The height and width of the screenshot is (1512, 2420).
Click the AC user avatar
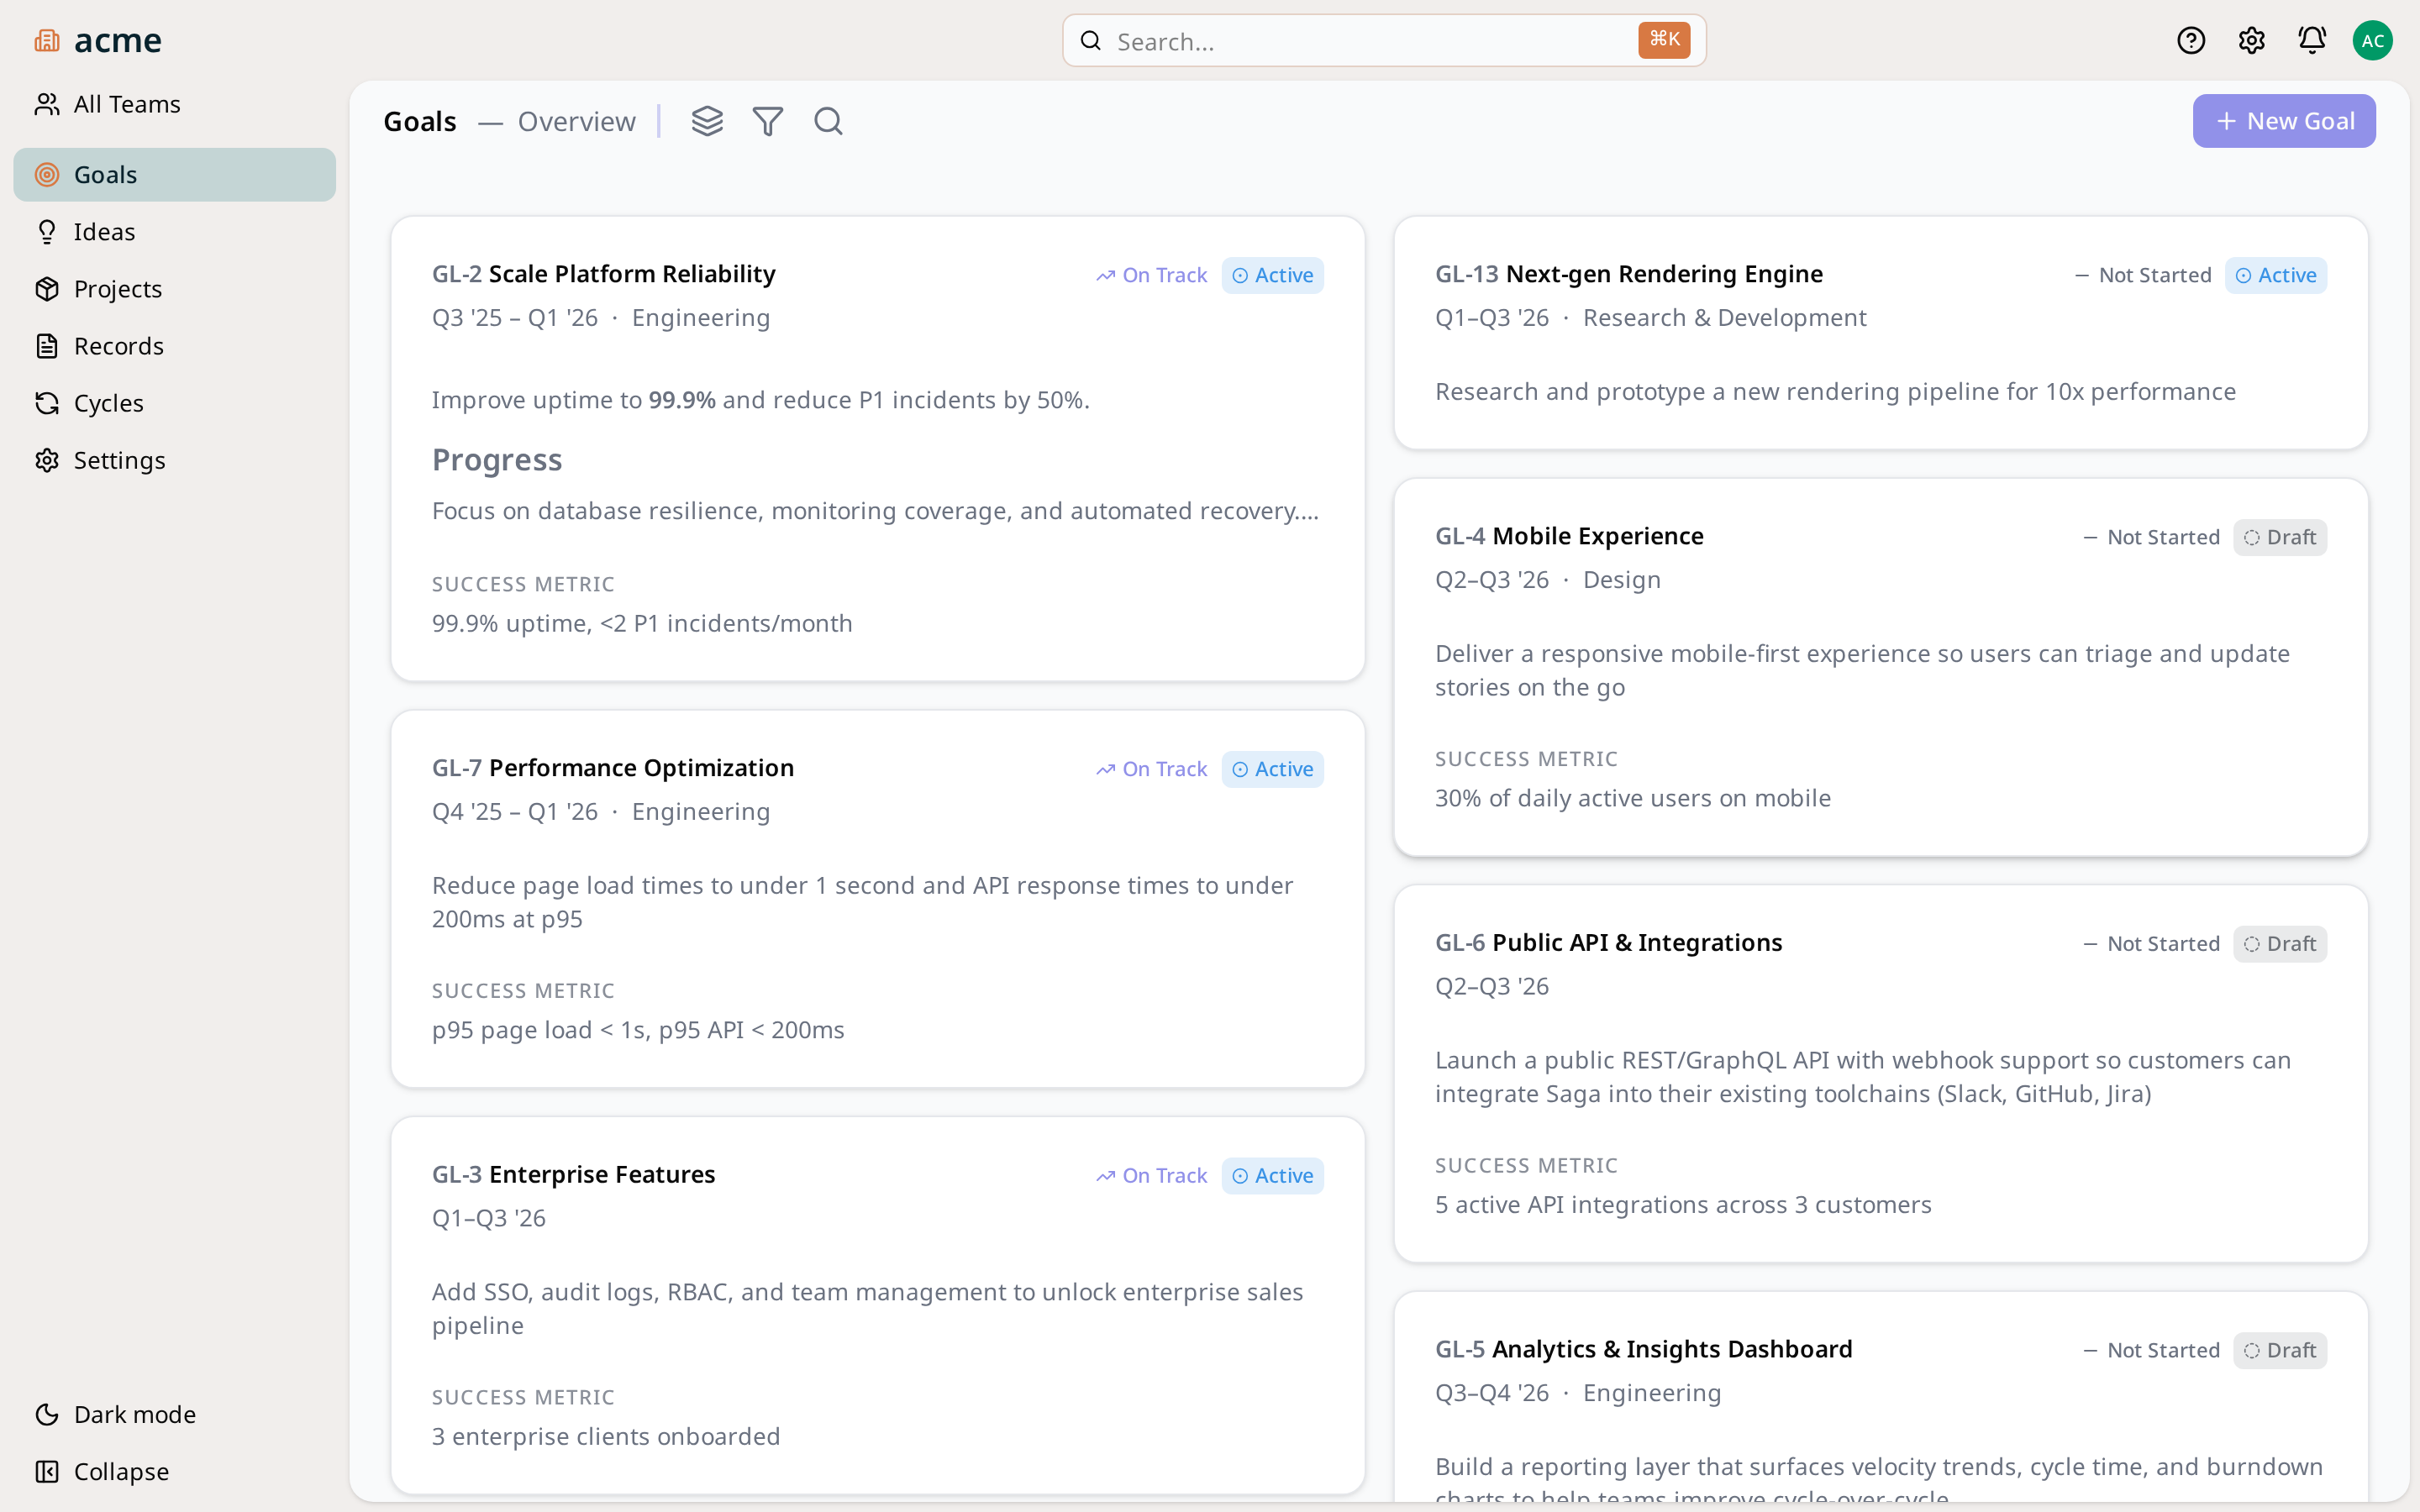[2372, 40]
